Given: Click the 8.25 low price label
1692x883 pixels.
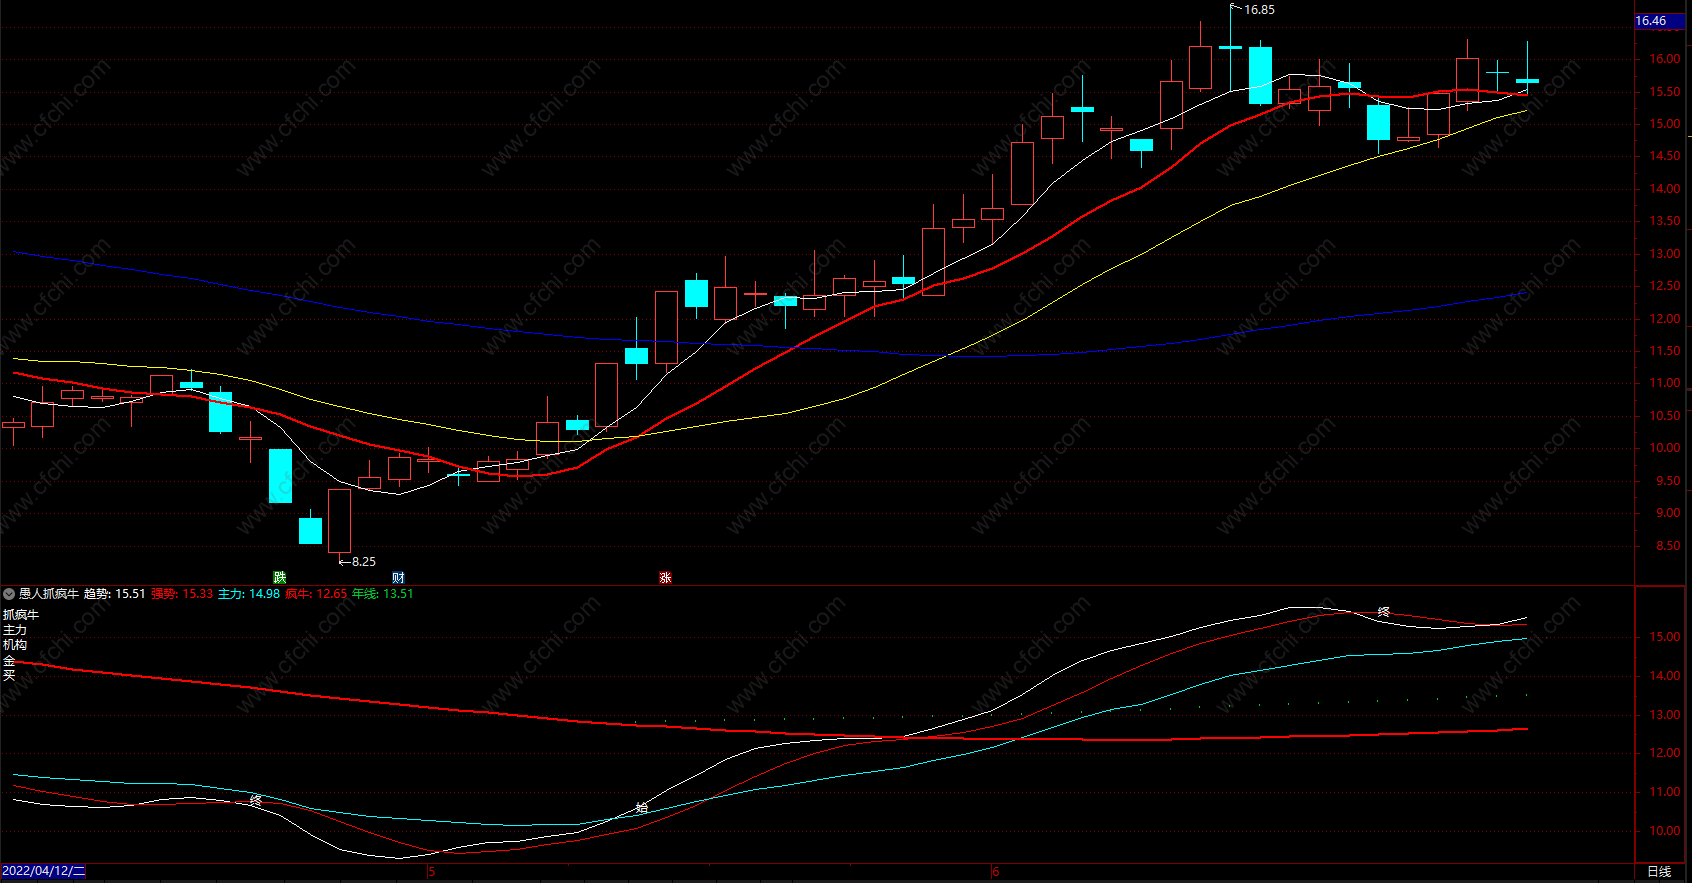Looking at the screenshot, I should click(363, 562).
